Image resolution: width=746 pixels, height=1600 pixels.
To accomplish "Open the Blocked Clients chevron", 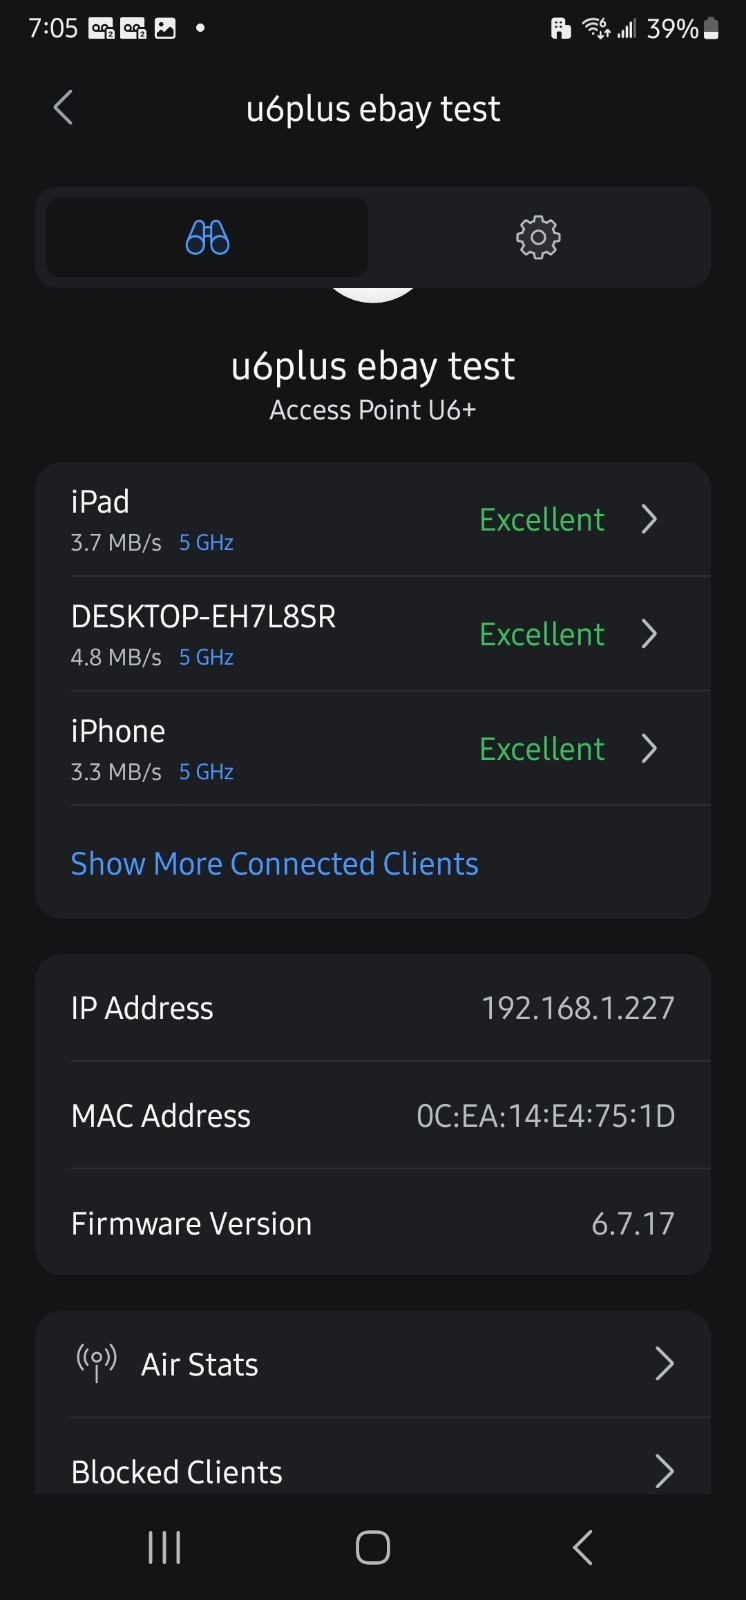I will click(x=664, y=1471).
